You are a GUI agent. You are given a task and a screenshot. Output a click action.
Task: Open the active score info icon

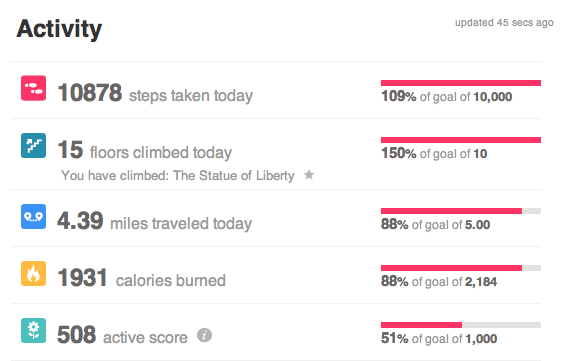coord(204,335)
